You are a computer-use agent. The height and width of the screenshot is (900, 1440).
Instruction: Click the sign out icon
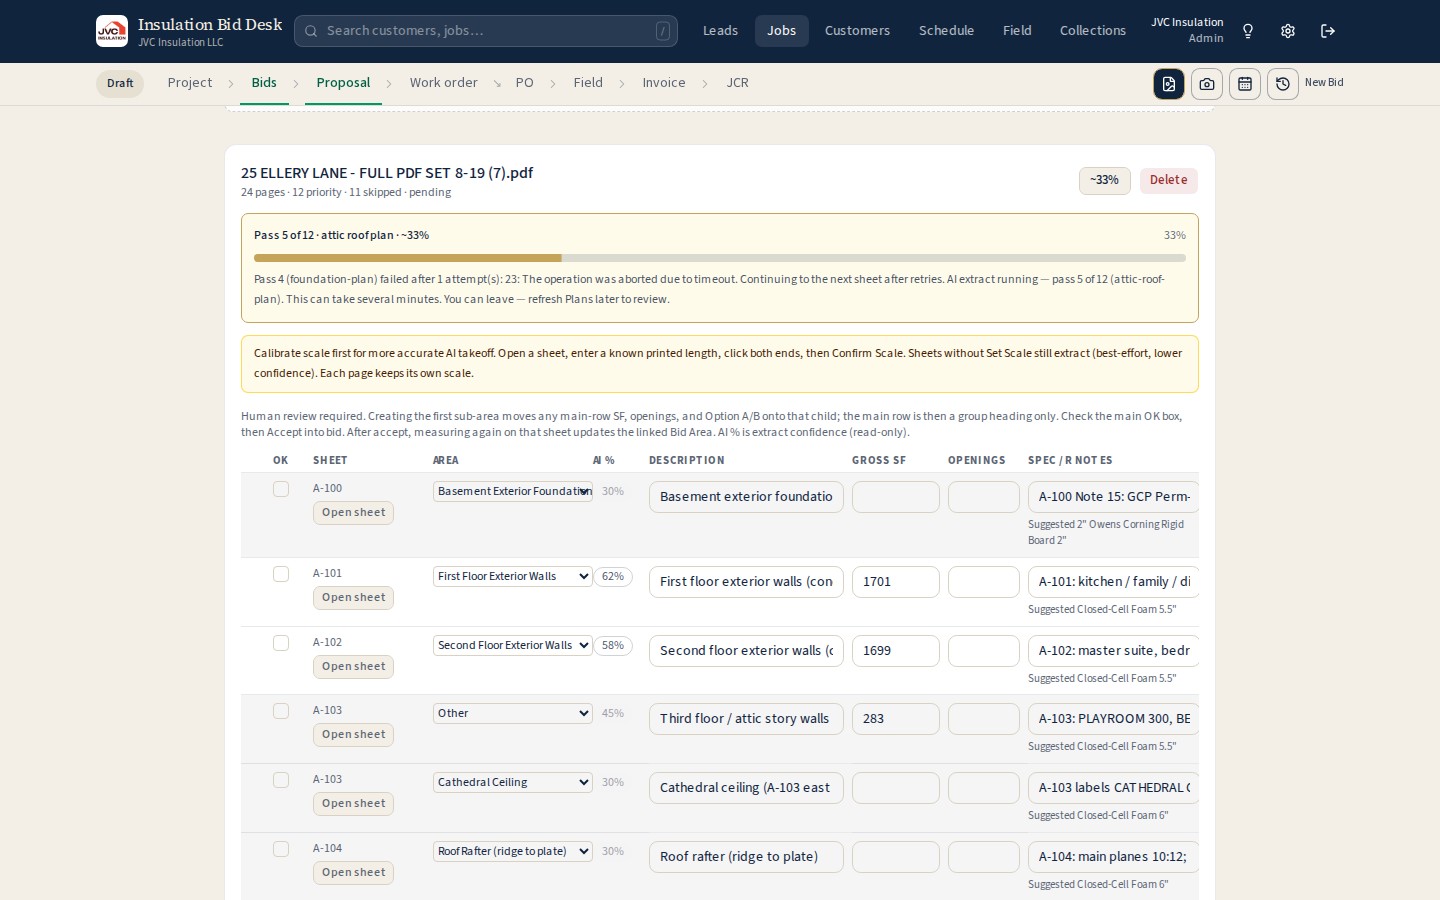(x=1328, y=31)
